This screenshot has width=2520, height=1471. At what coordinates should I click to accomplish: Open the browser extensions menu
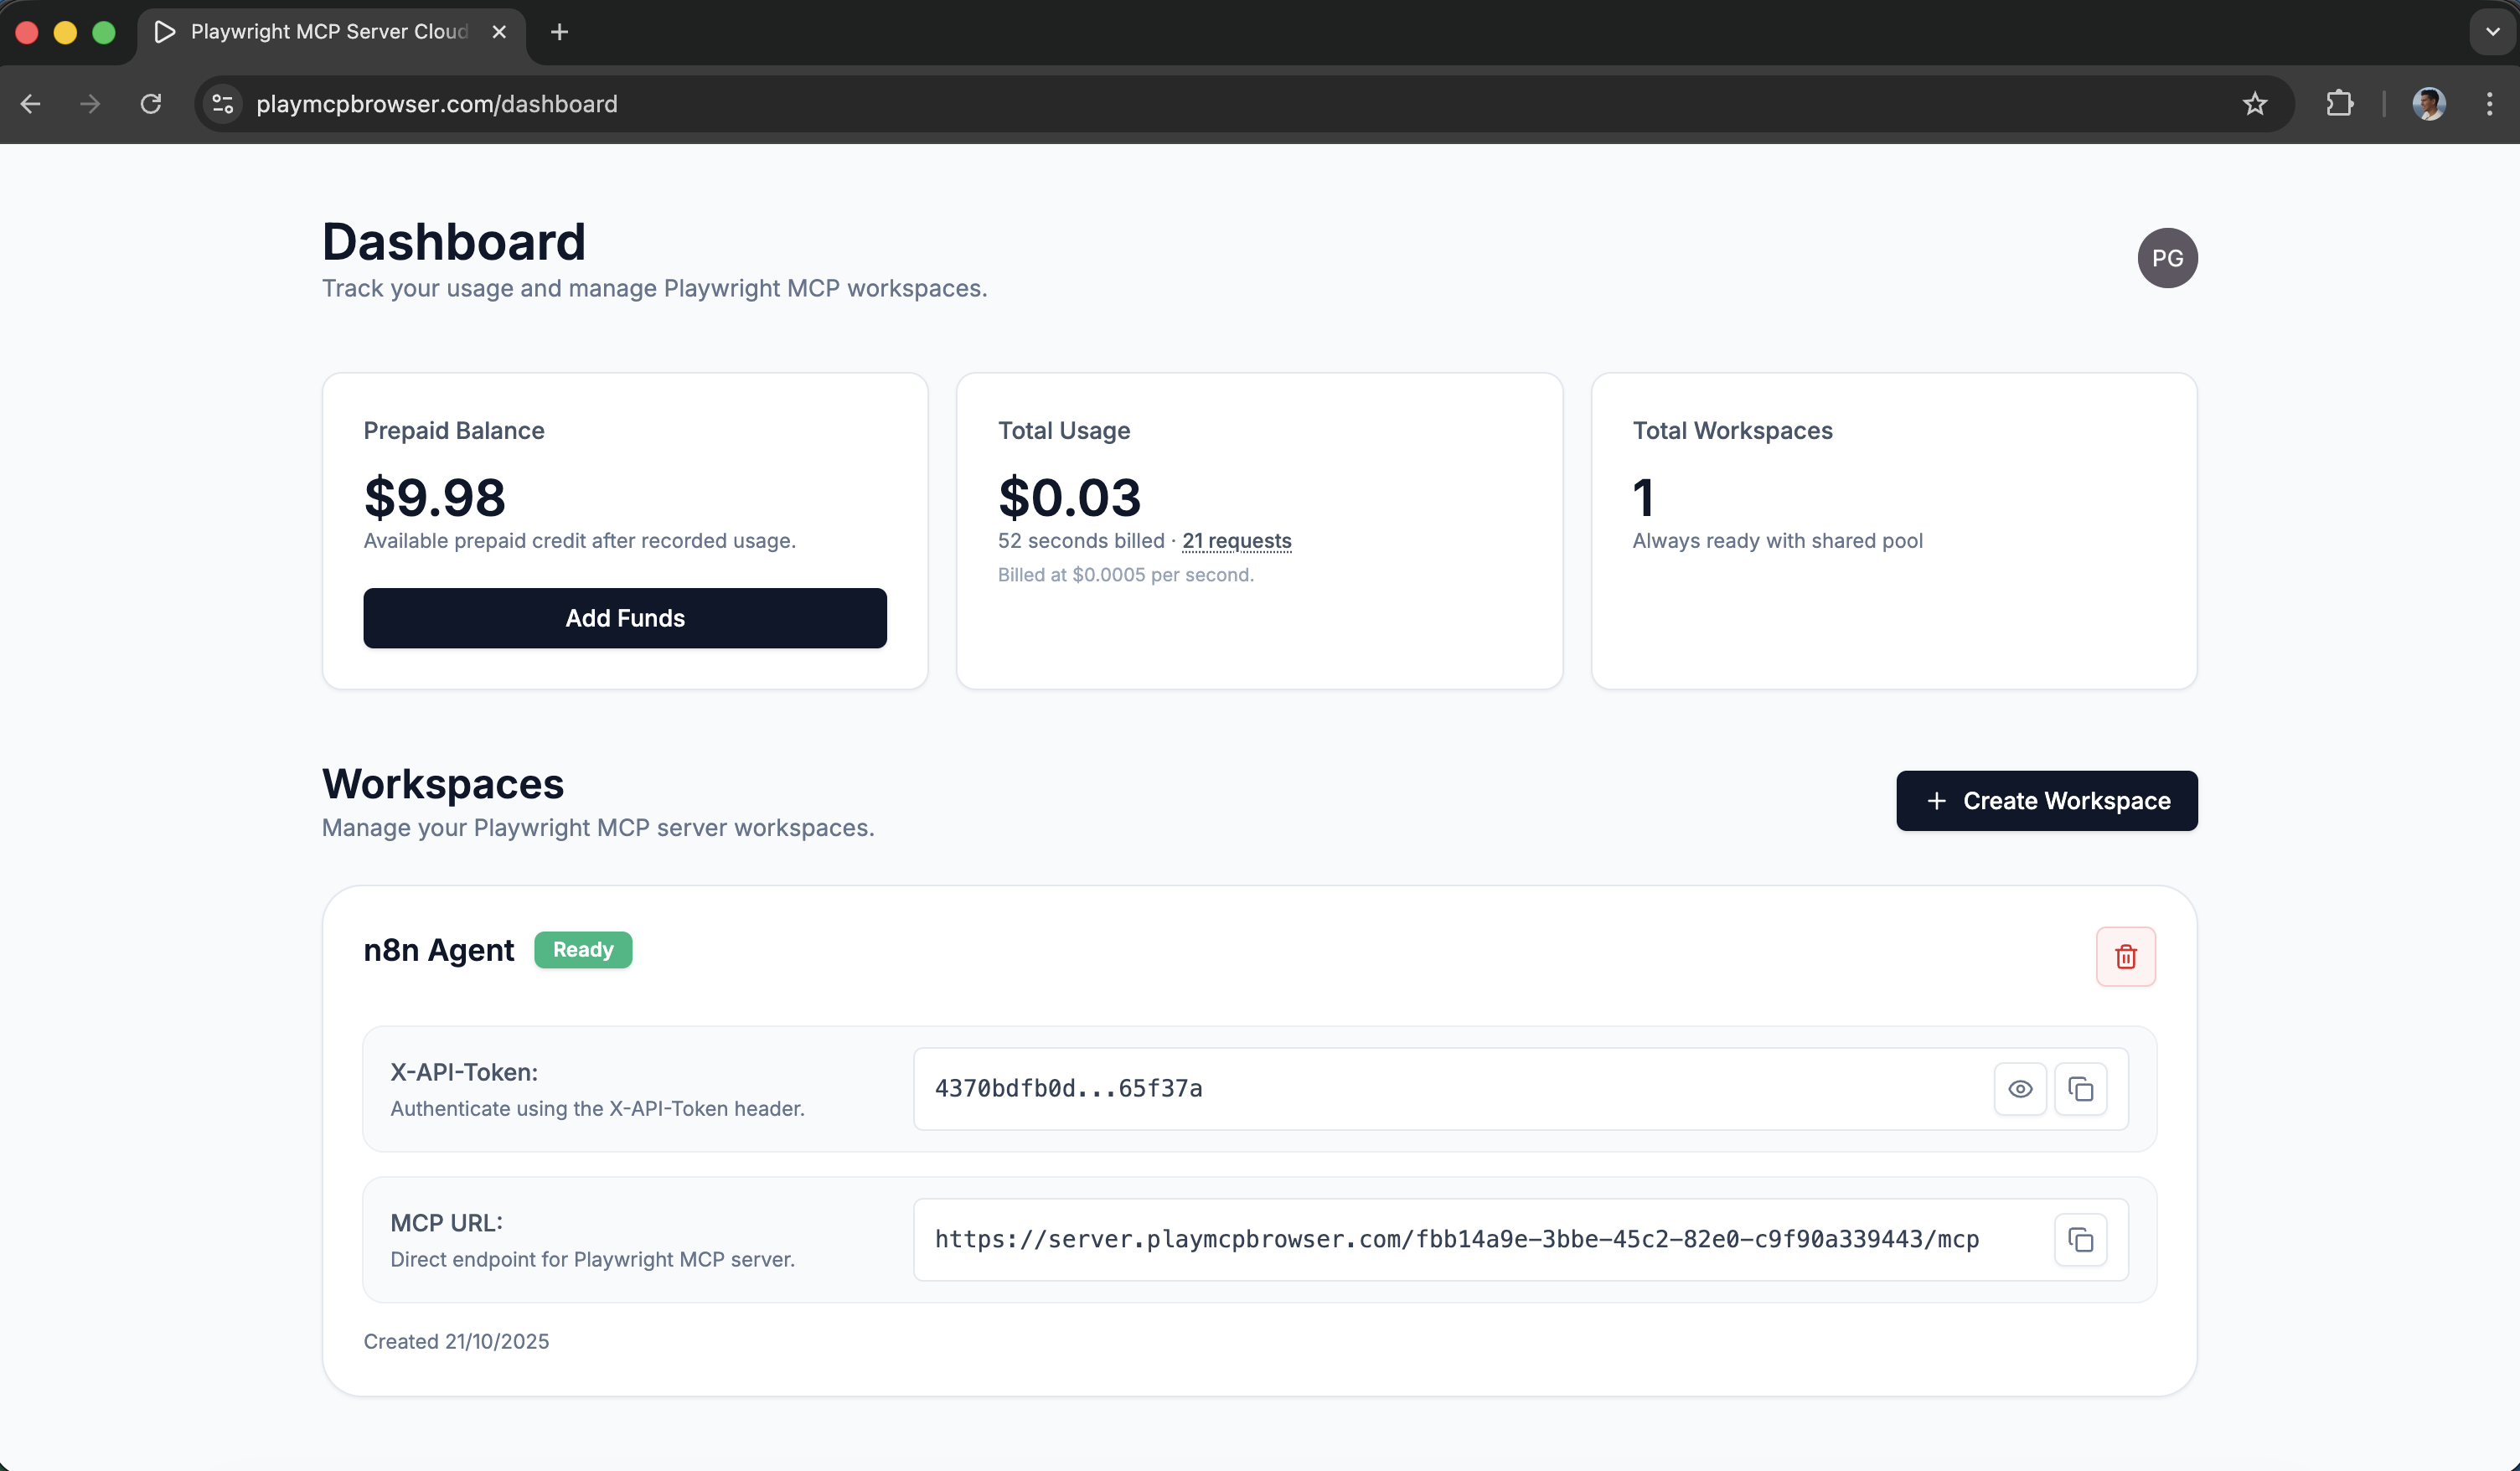tap(2339, 104)
